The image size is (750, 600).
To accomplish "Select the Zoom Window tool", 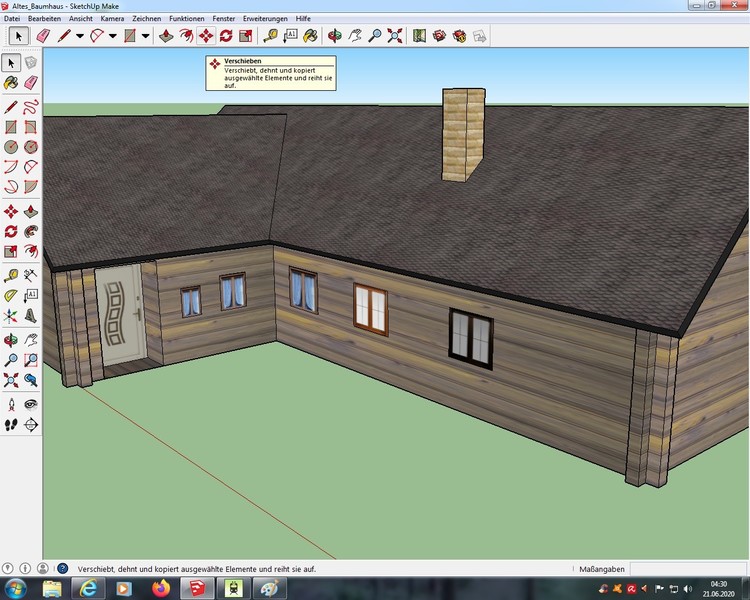I will tap(31, 360).
